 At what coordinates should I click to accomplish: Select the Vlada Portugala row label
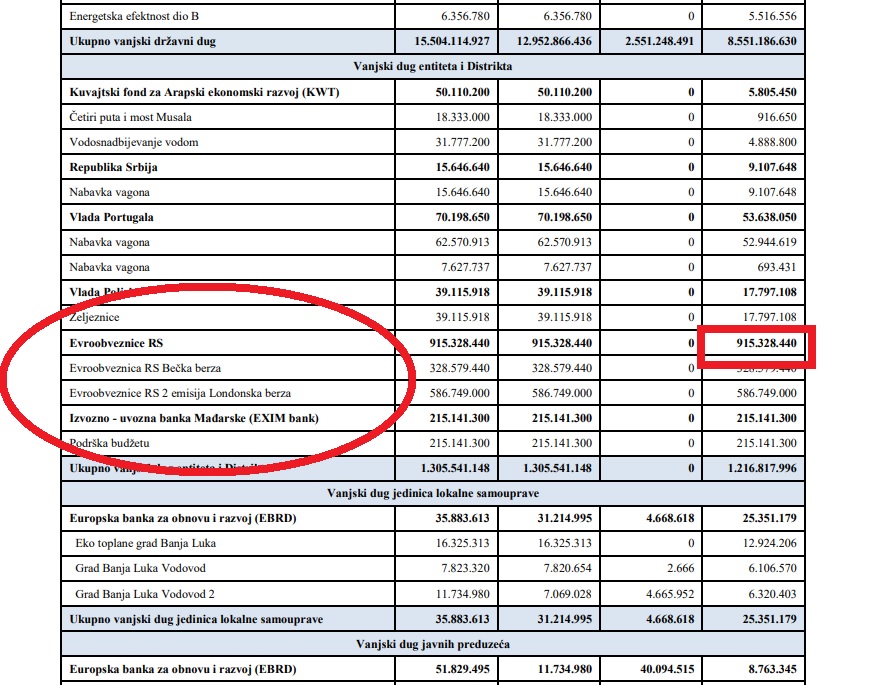[111, 217]
